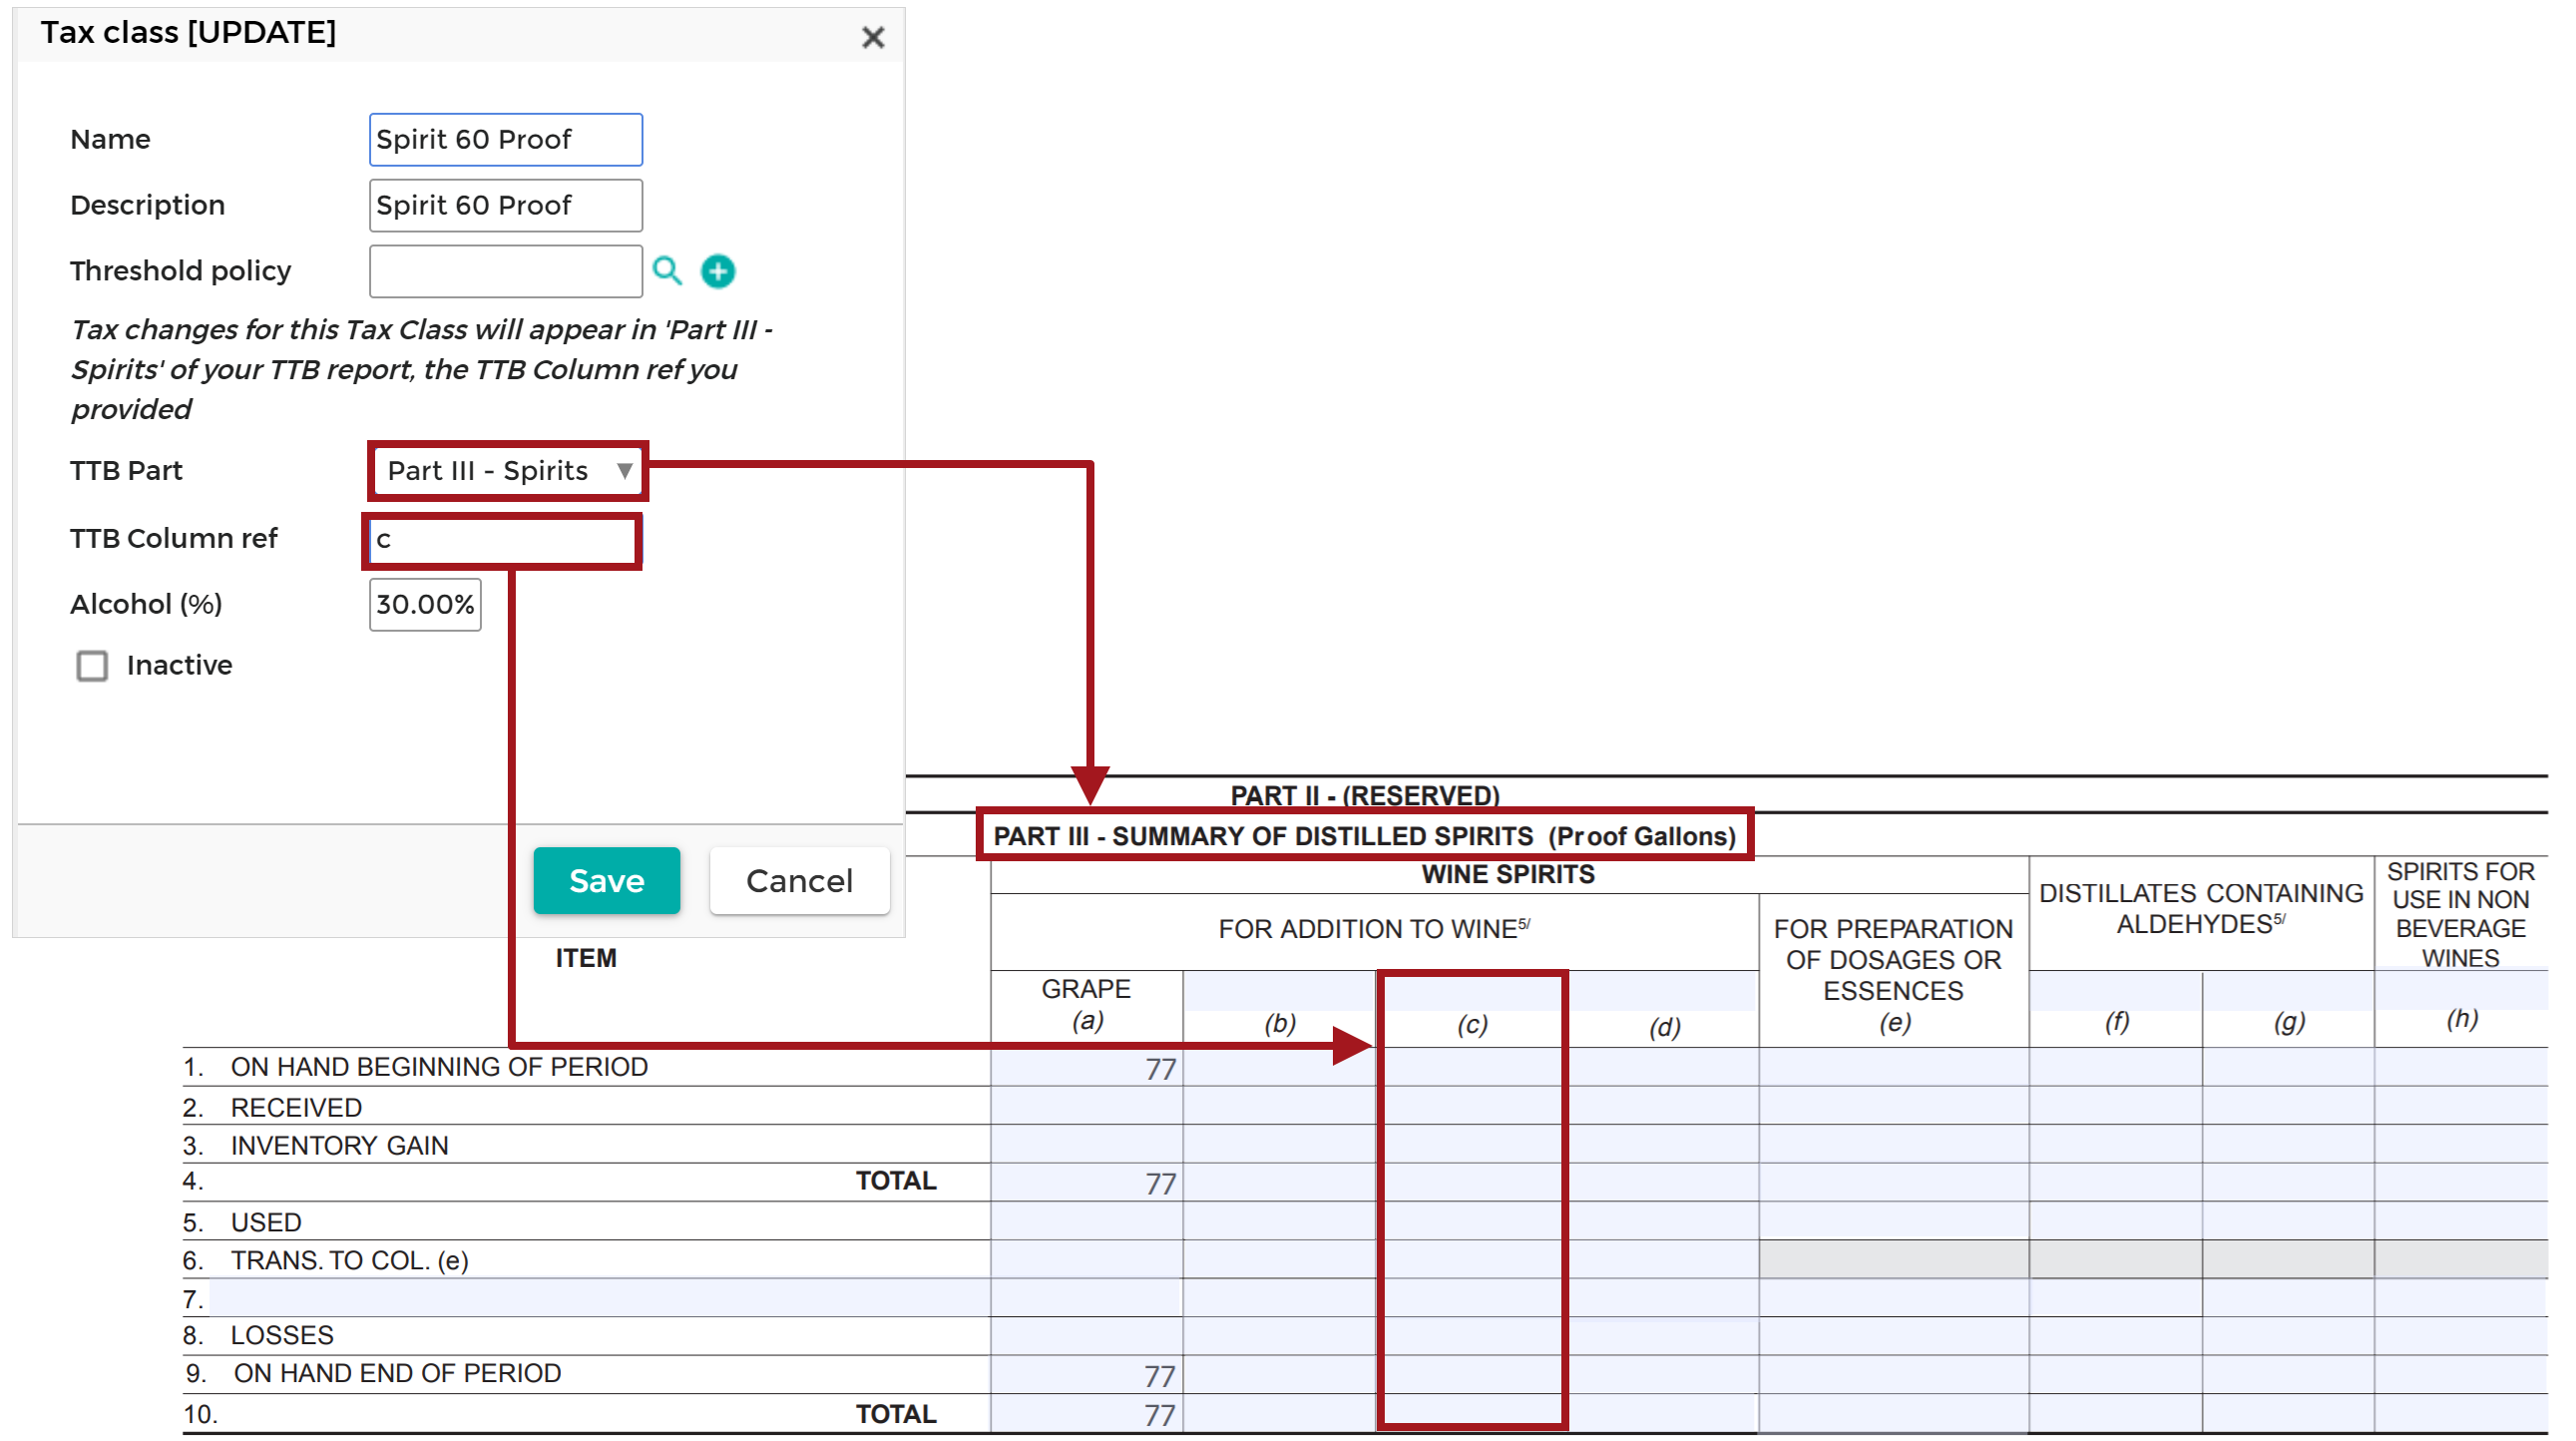Click the '(g)' column header

(x=2289, y=1022)
